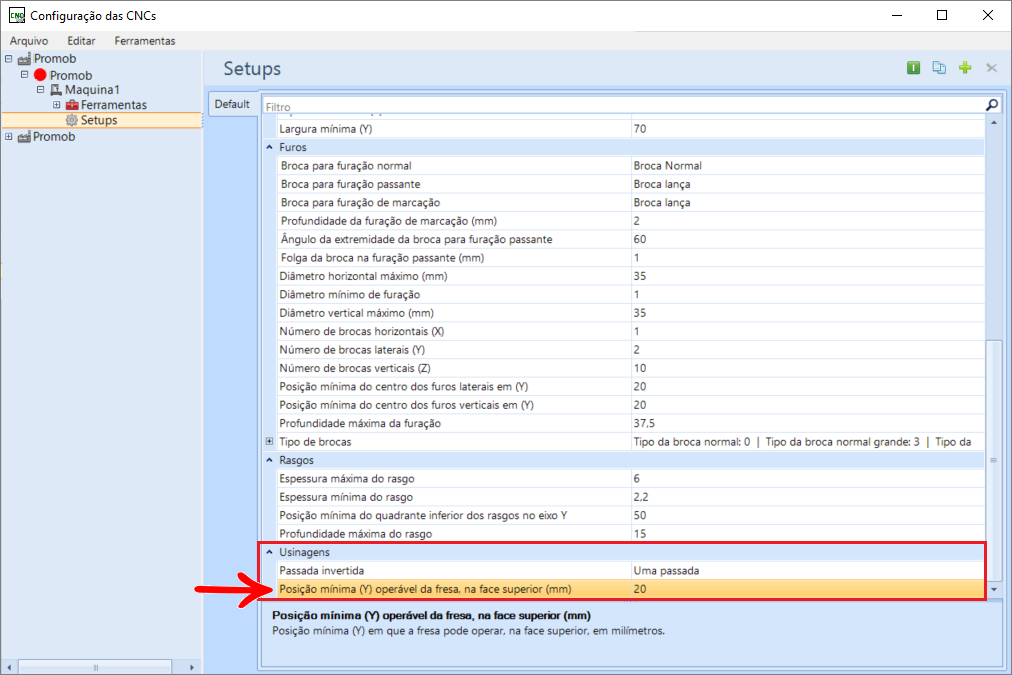
Task: Click the gray X delete setup icon
Action: 991,68
